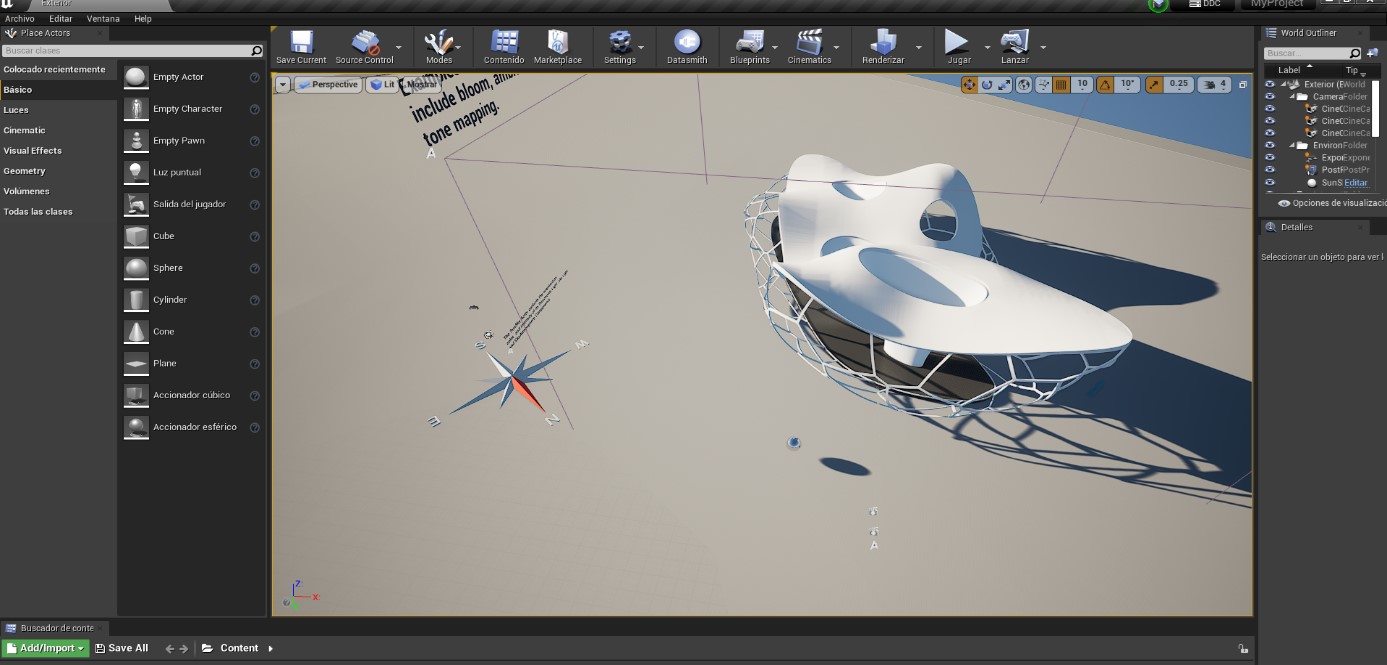Click the Source Control toolbar icon
The image size is (1387, 665).
(x=364, y=43)
